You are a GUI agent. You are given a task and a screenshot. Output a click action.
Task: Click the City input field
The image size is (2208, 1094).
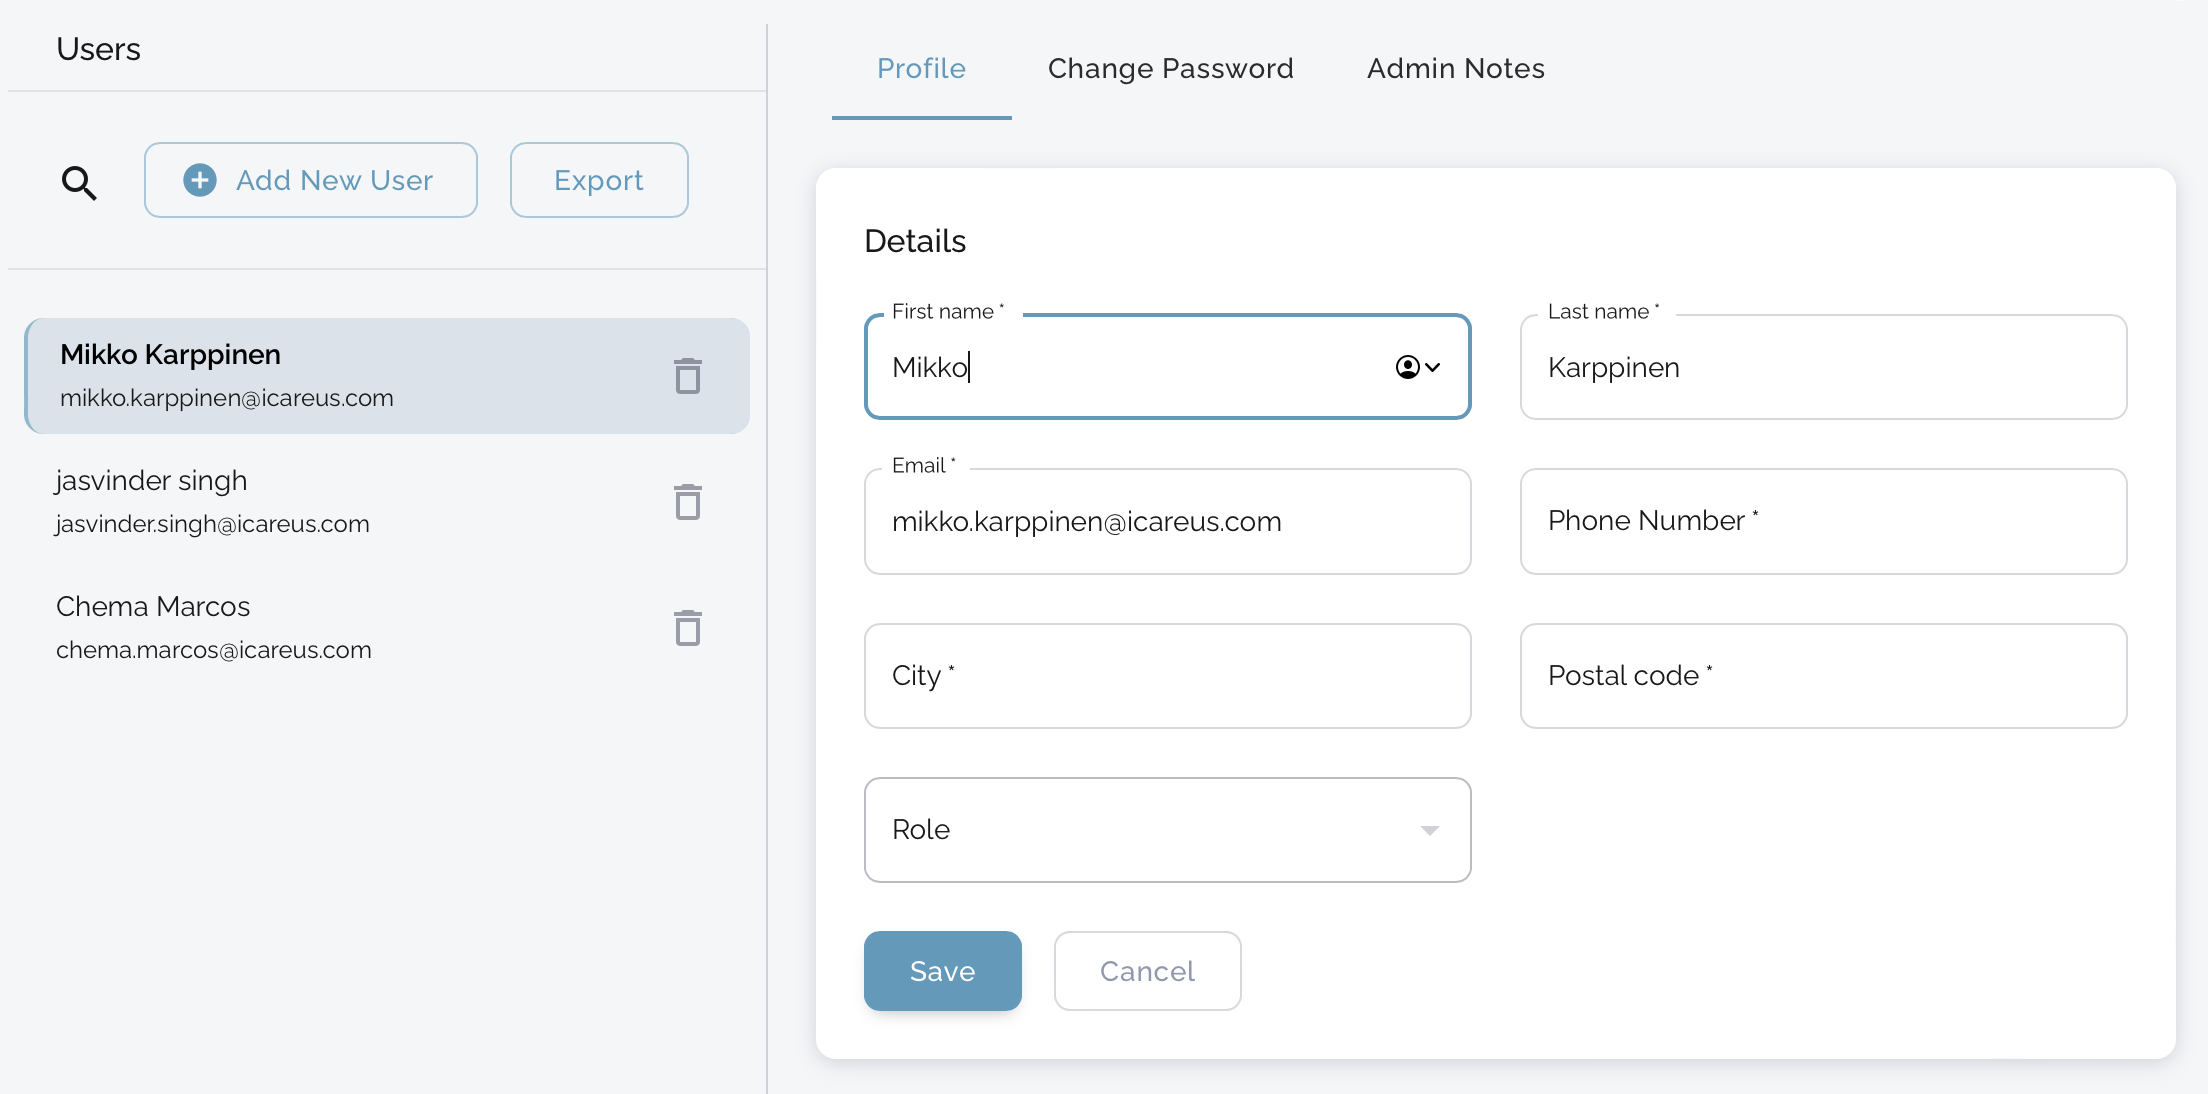coord(1166,676)
